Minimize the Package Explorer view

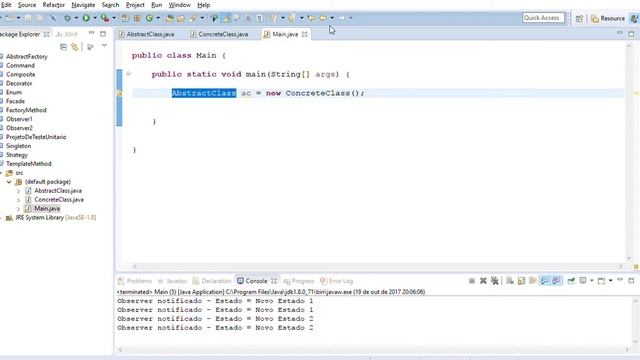click(x=91, y=33)
